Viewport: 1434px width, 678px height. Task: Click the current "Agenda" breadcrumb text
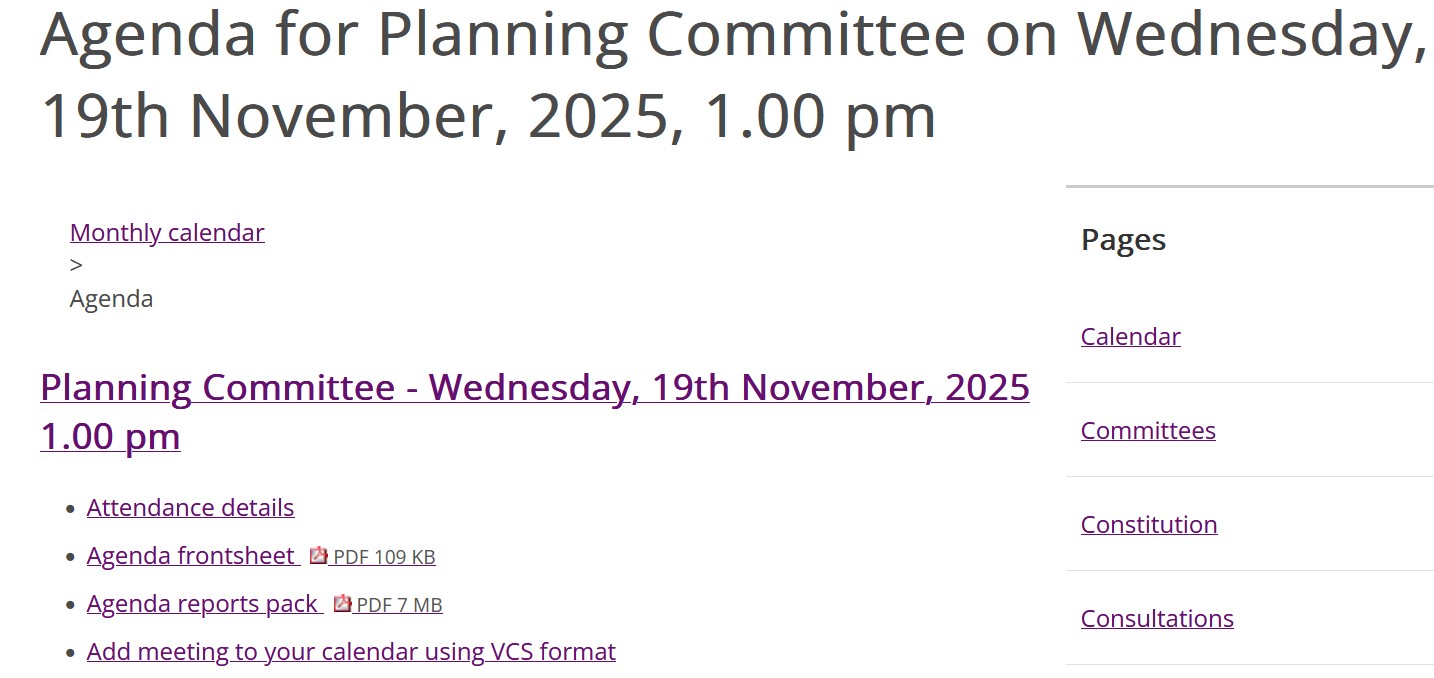(x=111, y=298)
